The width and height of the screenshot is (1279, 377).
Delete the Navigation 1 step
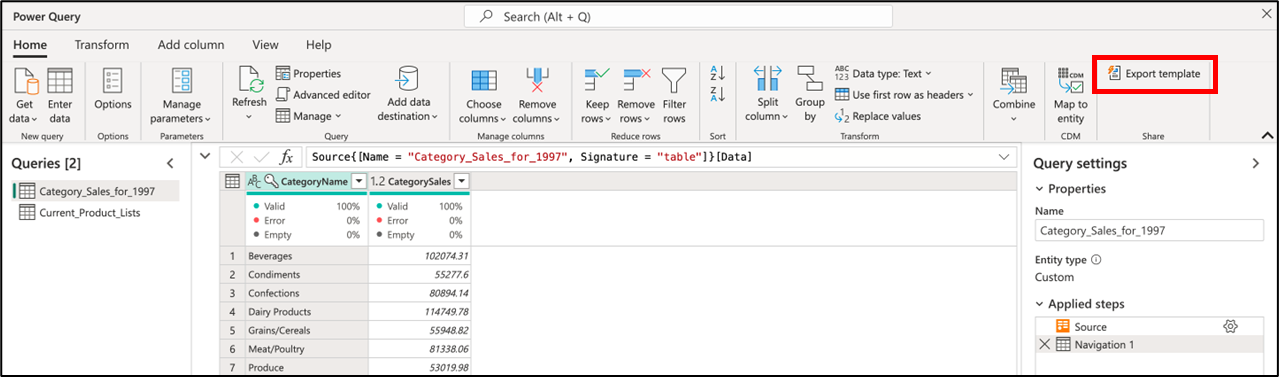coord(1044,344)
